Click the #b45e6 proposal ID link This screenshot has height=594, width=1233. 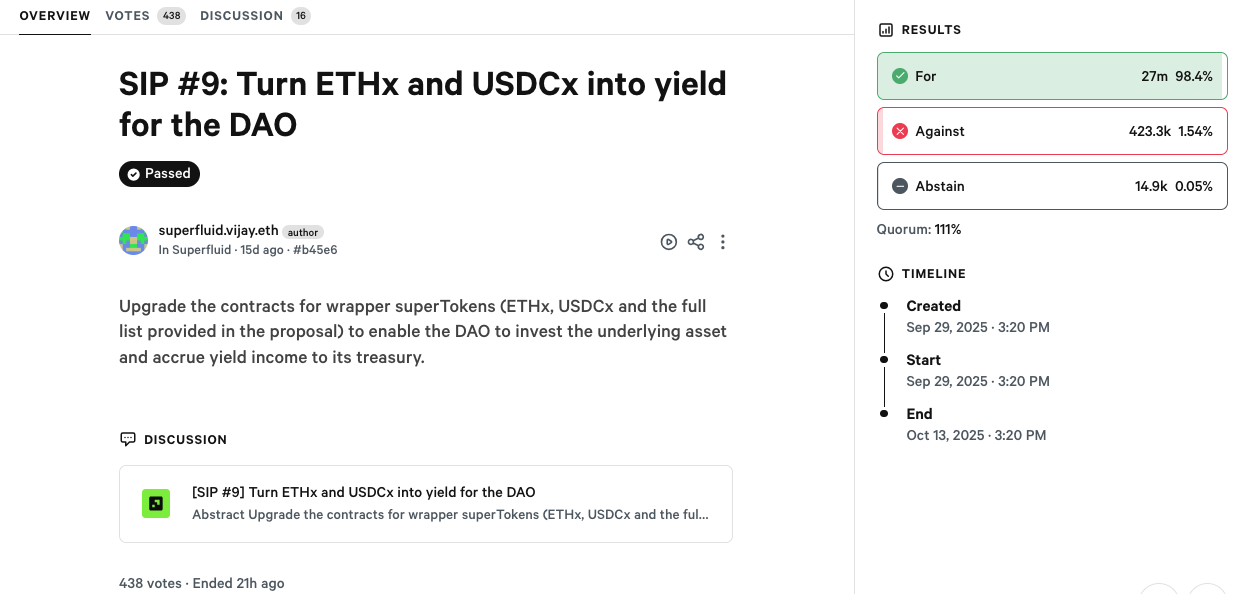(315, 250)
